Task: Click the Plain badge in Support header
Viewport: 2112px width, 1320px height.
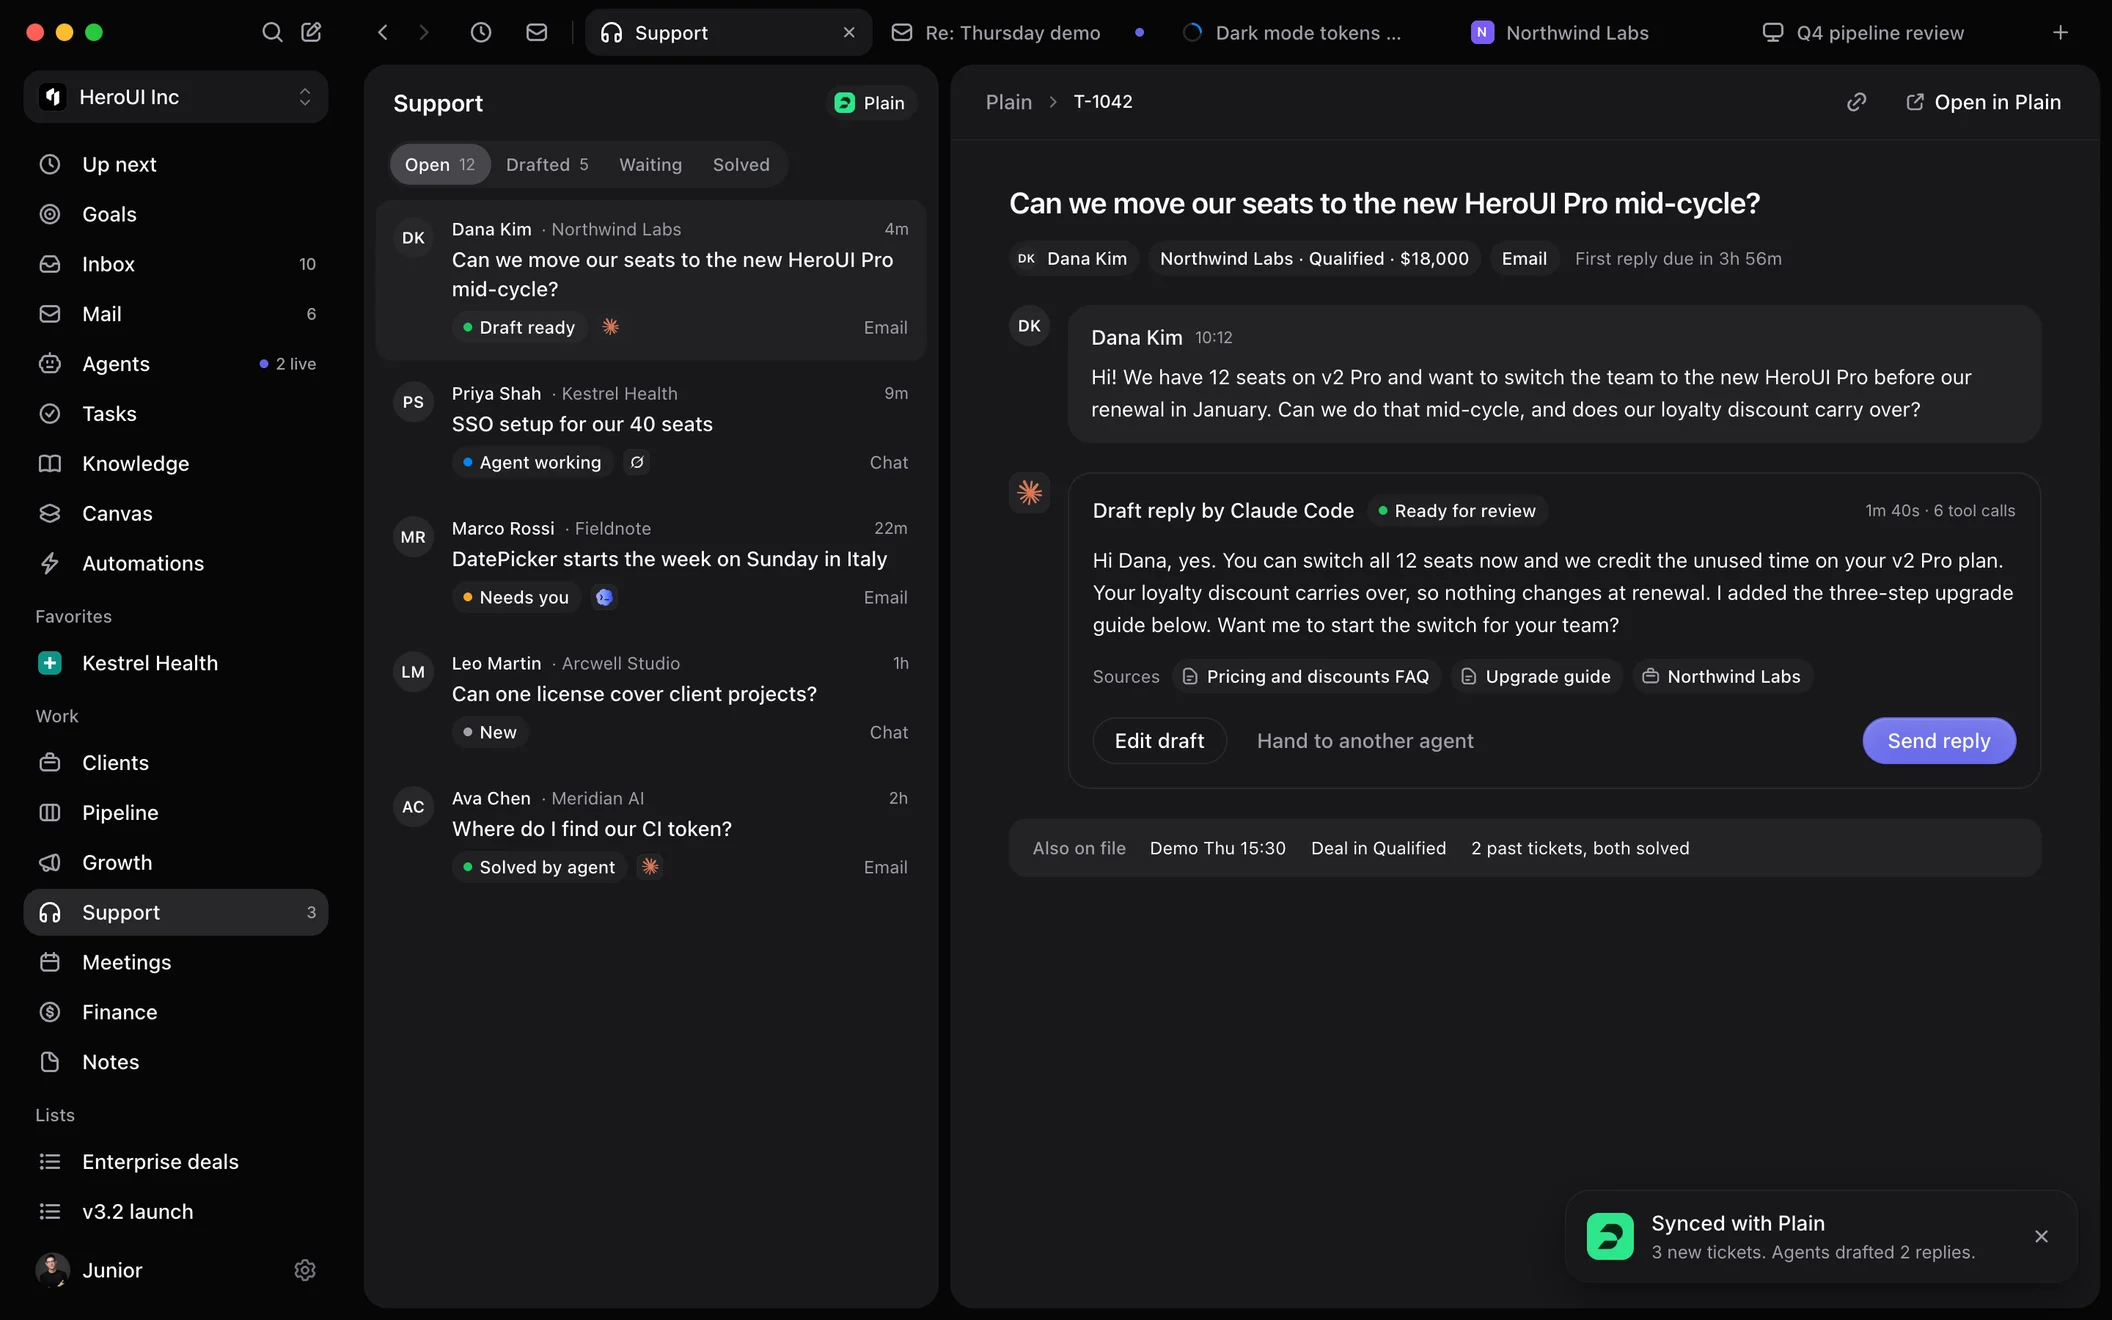Action: pyautogui.click(x=870, y=103)
